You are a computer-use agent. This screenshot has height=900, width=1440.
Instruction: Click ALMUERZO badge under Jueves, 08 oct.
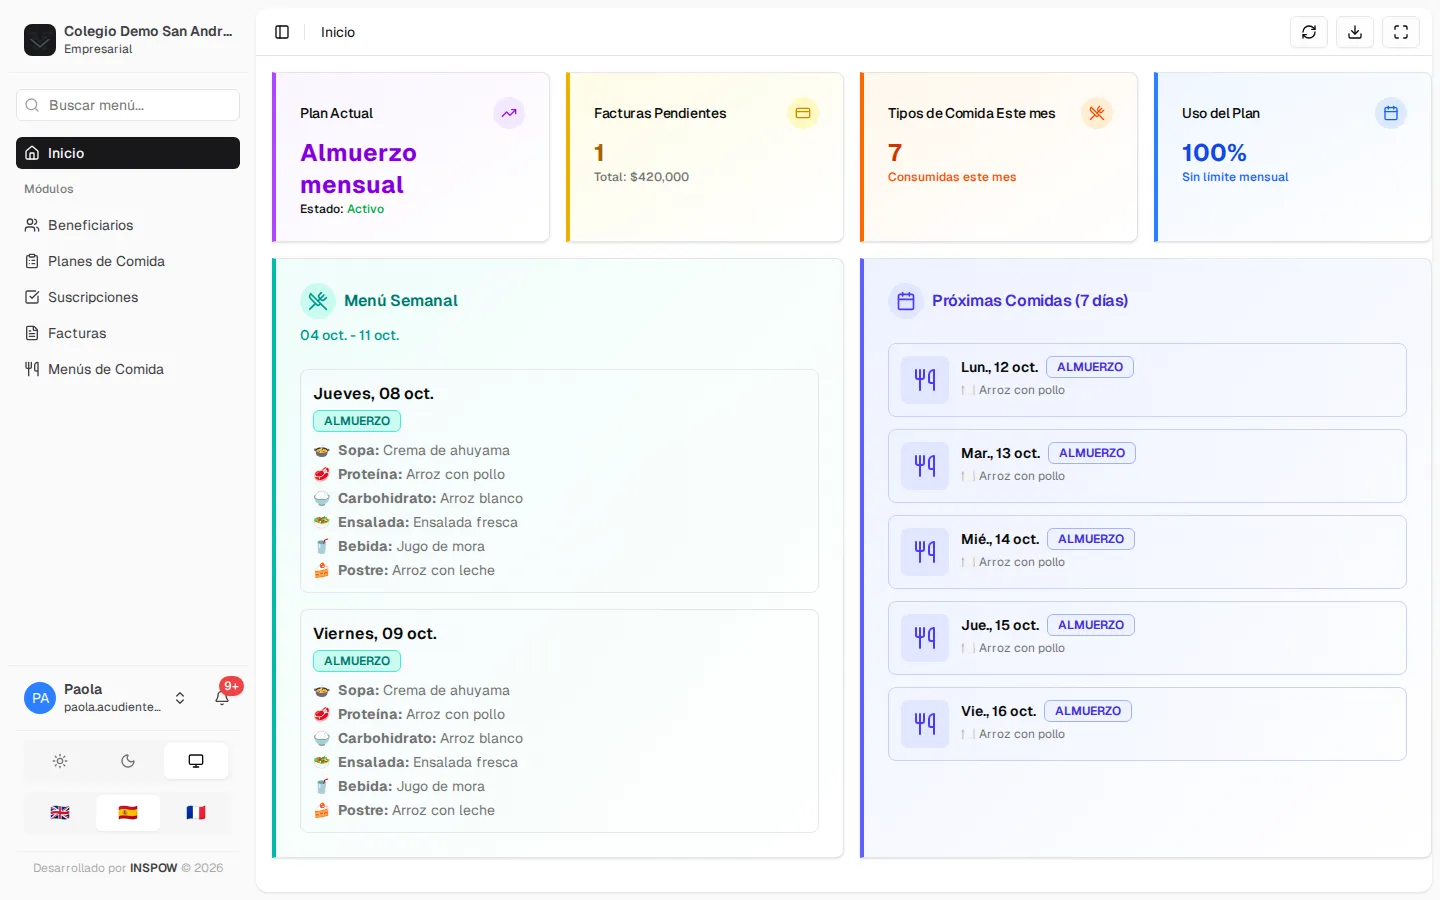(357, 421)
